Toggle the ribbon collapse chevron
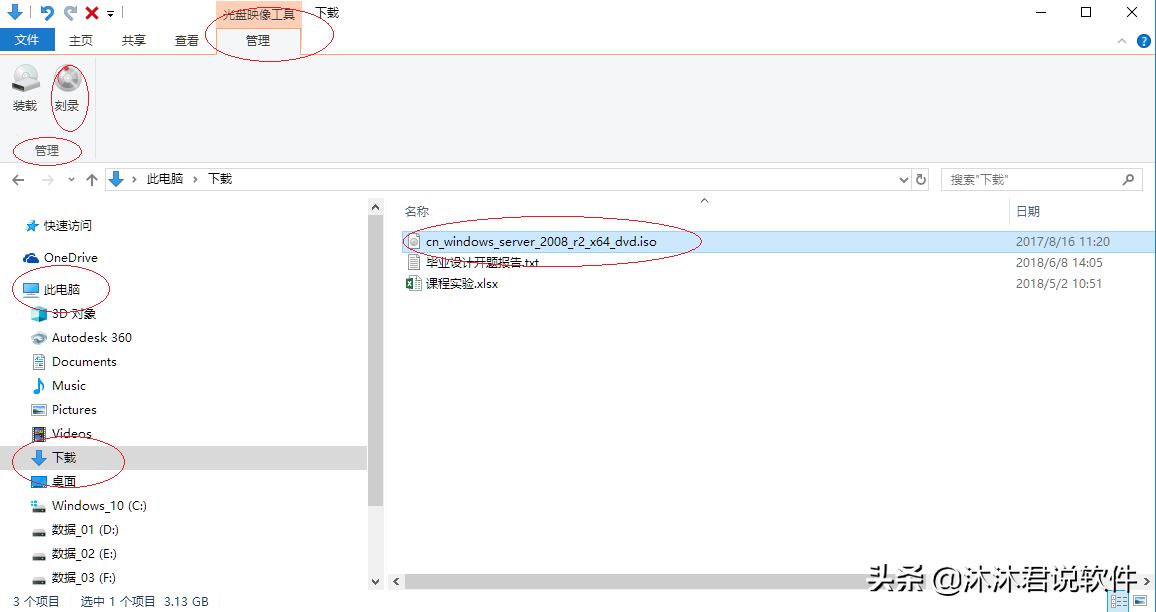The image size is (1156, 612). [1121, 40]
